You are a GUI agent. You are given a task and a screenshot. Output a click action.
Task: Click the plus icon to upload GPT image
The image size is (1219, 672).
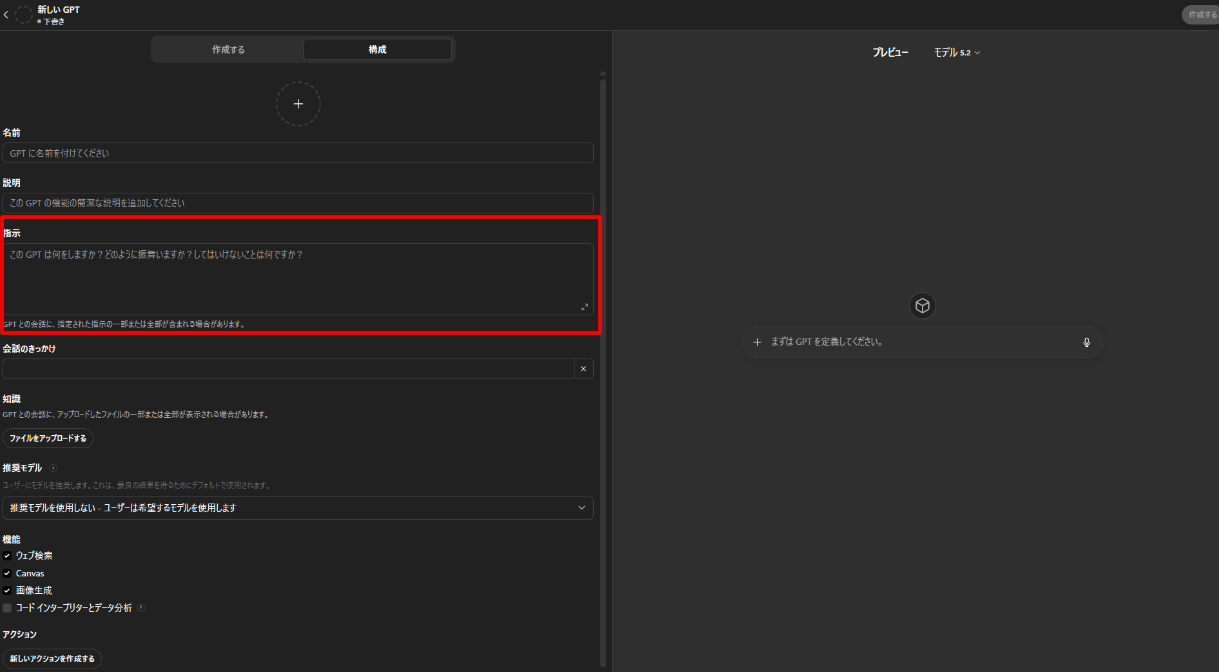[x=298, y=104]
